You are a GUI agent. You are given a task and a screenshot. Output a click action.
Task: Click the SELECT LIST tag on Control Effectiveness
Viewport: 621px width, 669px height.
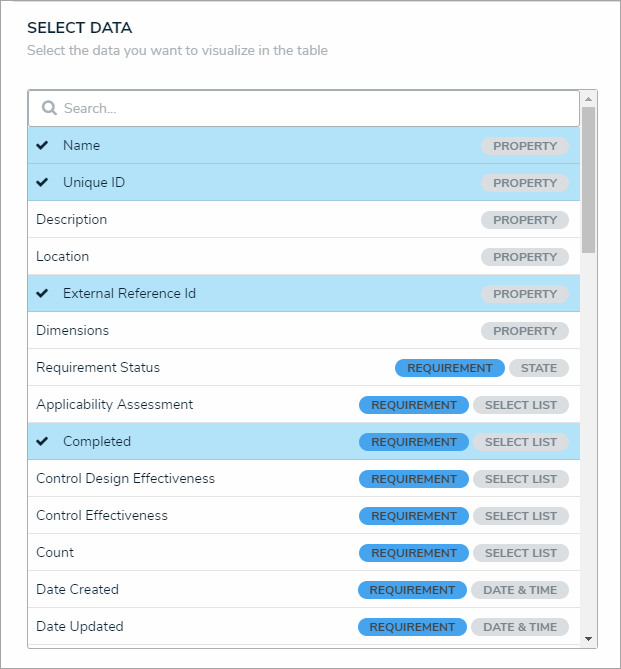[x=521, y=516]
